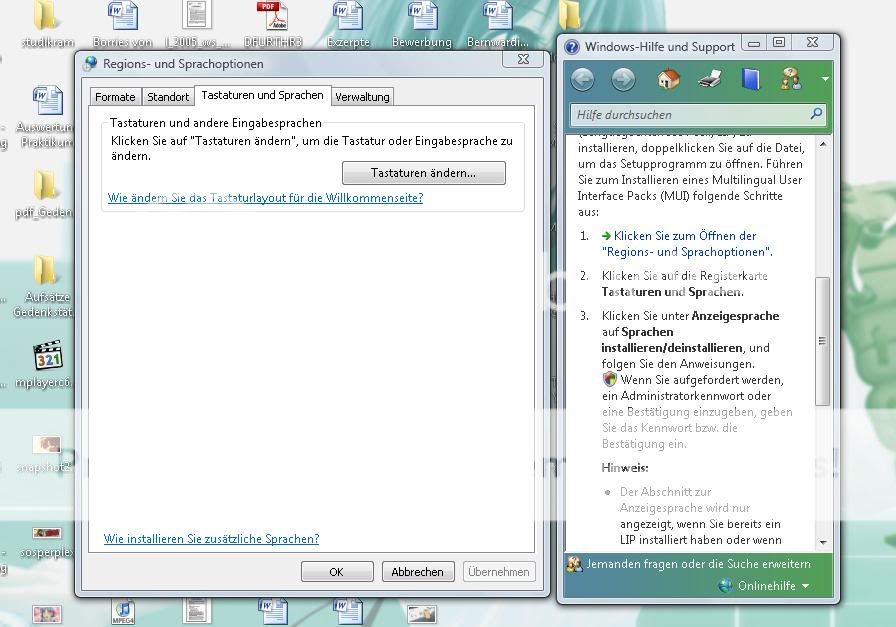896x627 pixels.
Task: Maximize the Windows-Hilfe und Support window
Action: [778, 43]
